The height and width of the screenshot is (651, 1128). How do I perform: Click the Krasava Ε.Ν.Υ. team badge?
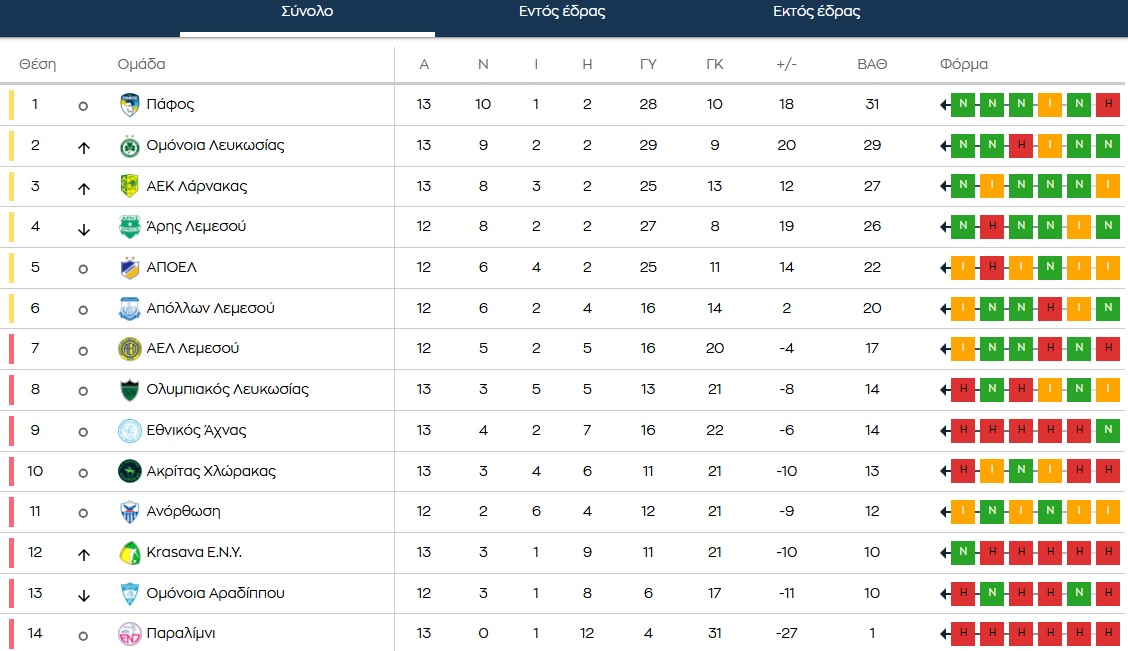click(x=129, y=552)
